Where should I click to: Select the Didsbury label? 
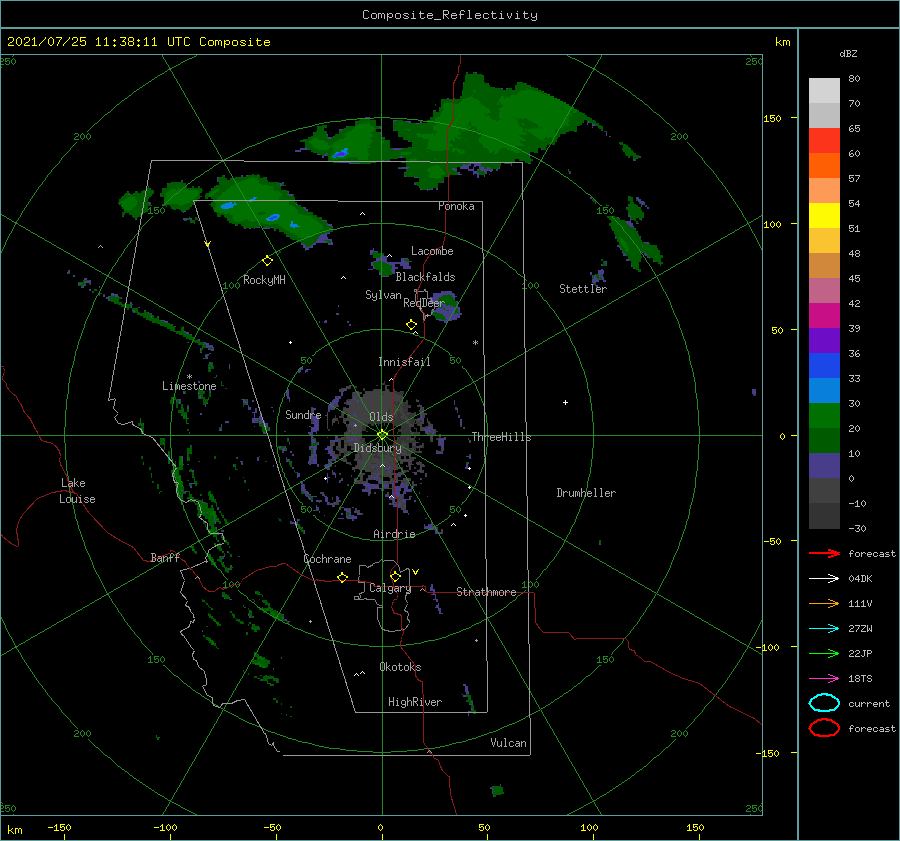click(x=378, y=448)
